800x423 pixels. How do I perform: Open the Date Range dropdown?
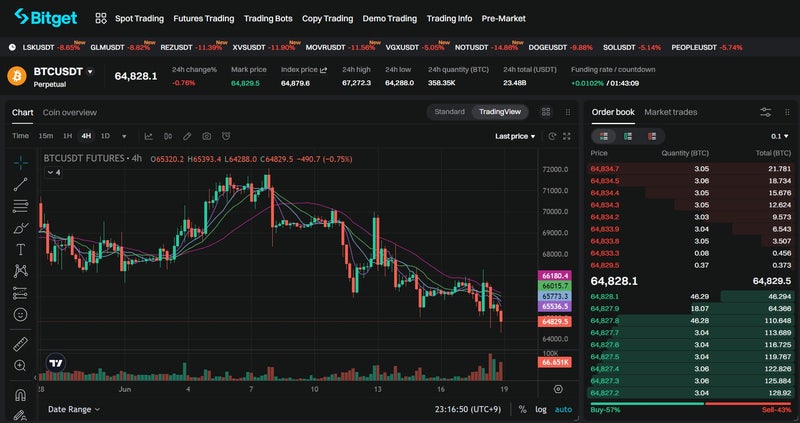click(74, 409)
